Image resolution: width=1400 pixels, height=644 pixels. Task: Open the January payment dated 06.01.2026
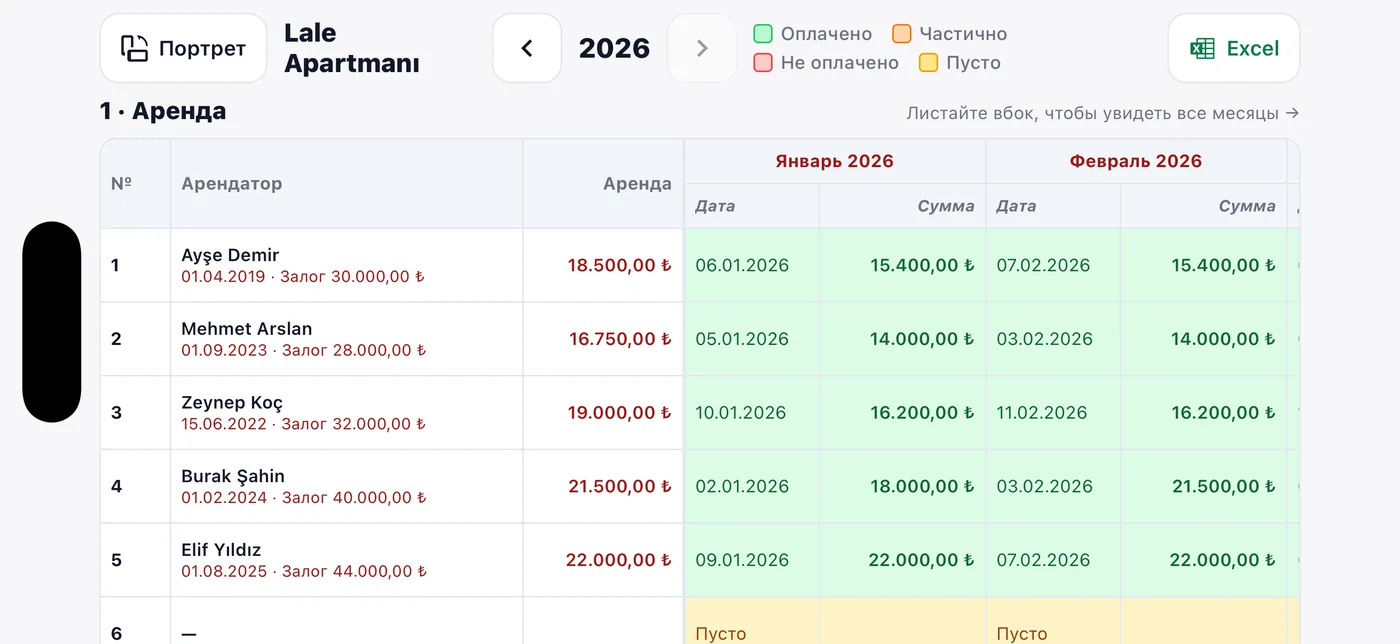742,265
